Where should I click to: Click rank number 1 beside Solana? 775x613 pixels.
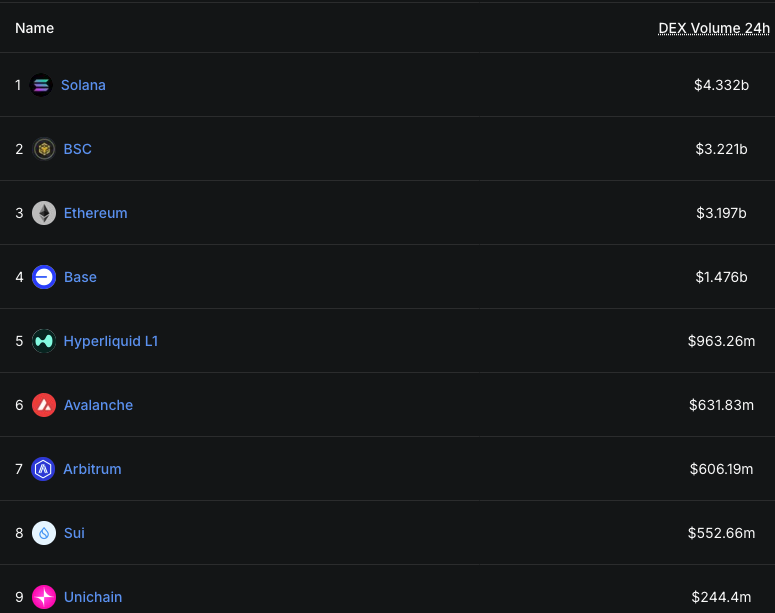coord(18,85)
